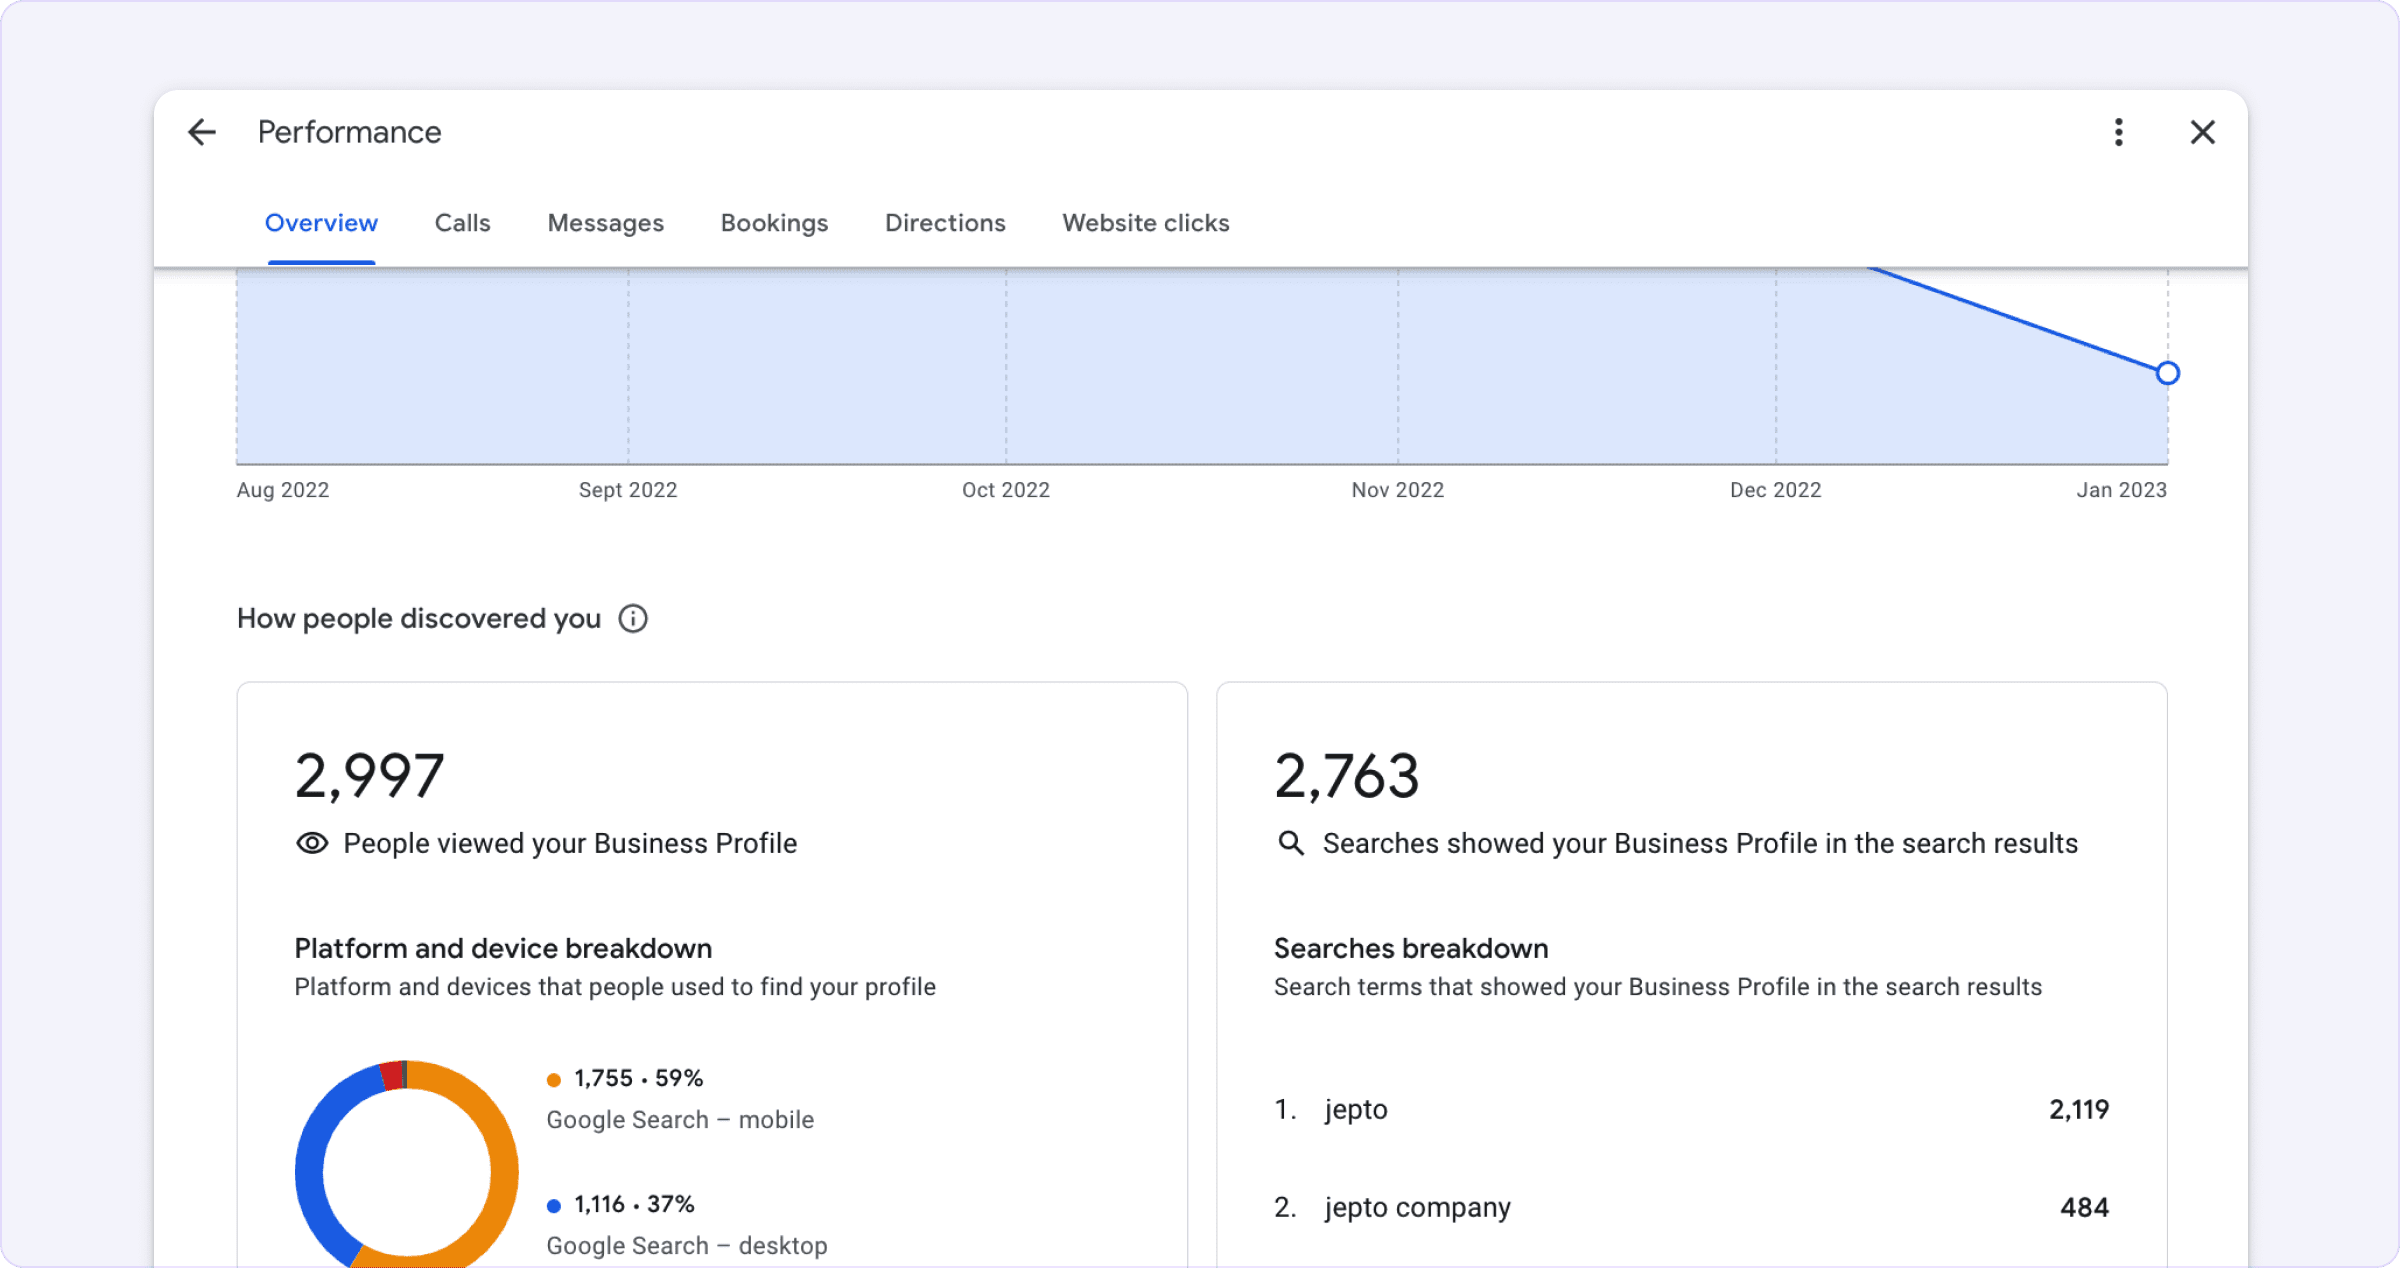Open the three-dot more options menu
Viewport: 2400px width, 1268px height.
point(2118,132)
